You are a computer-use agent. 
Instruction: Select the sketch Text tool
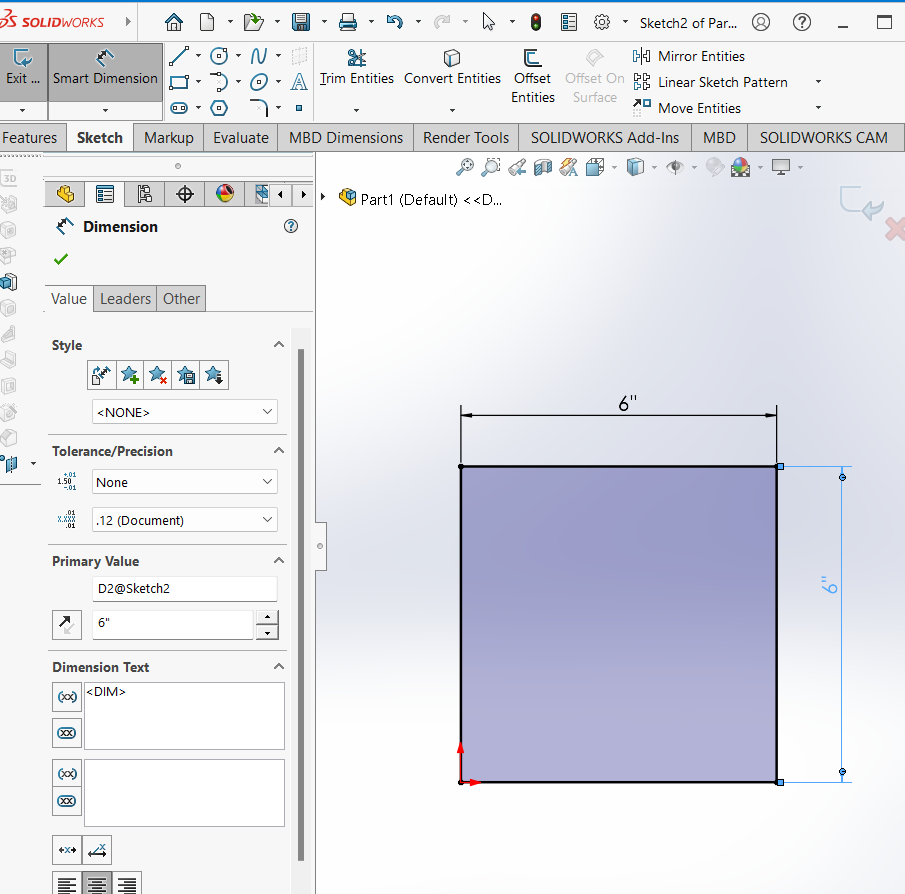point(298,82)
